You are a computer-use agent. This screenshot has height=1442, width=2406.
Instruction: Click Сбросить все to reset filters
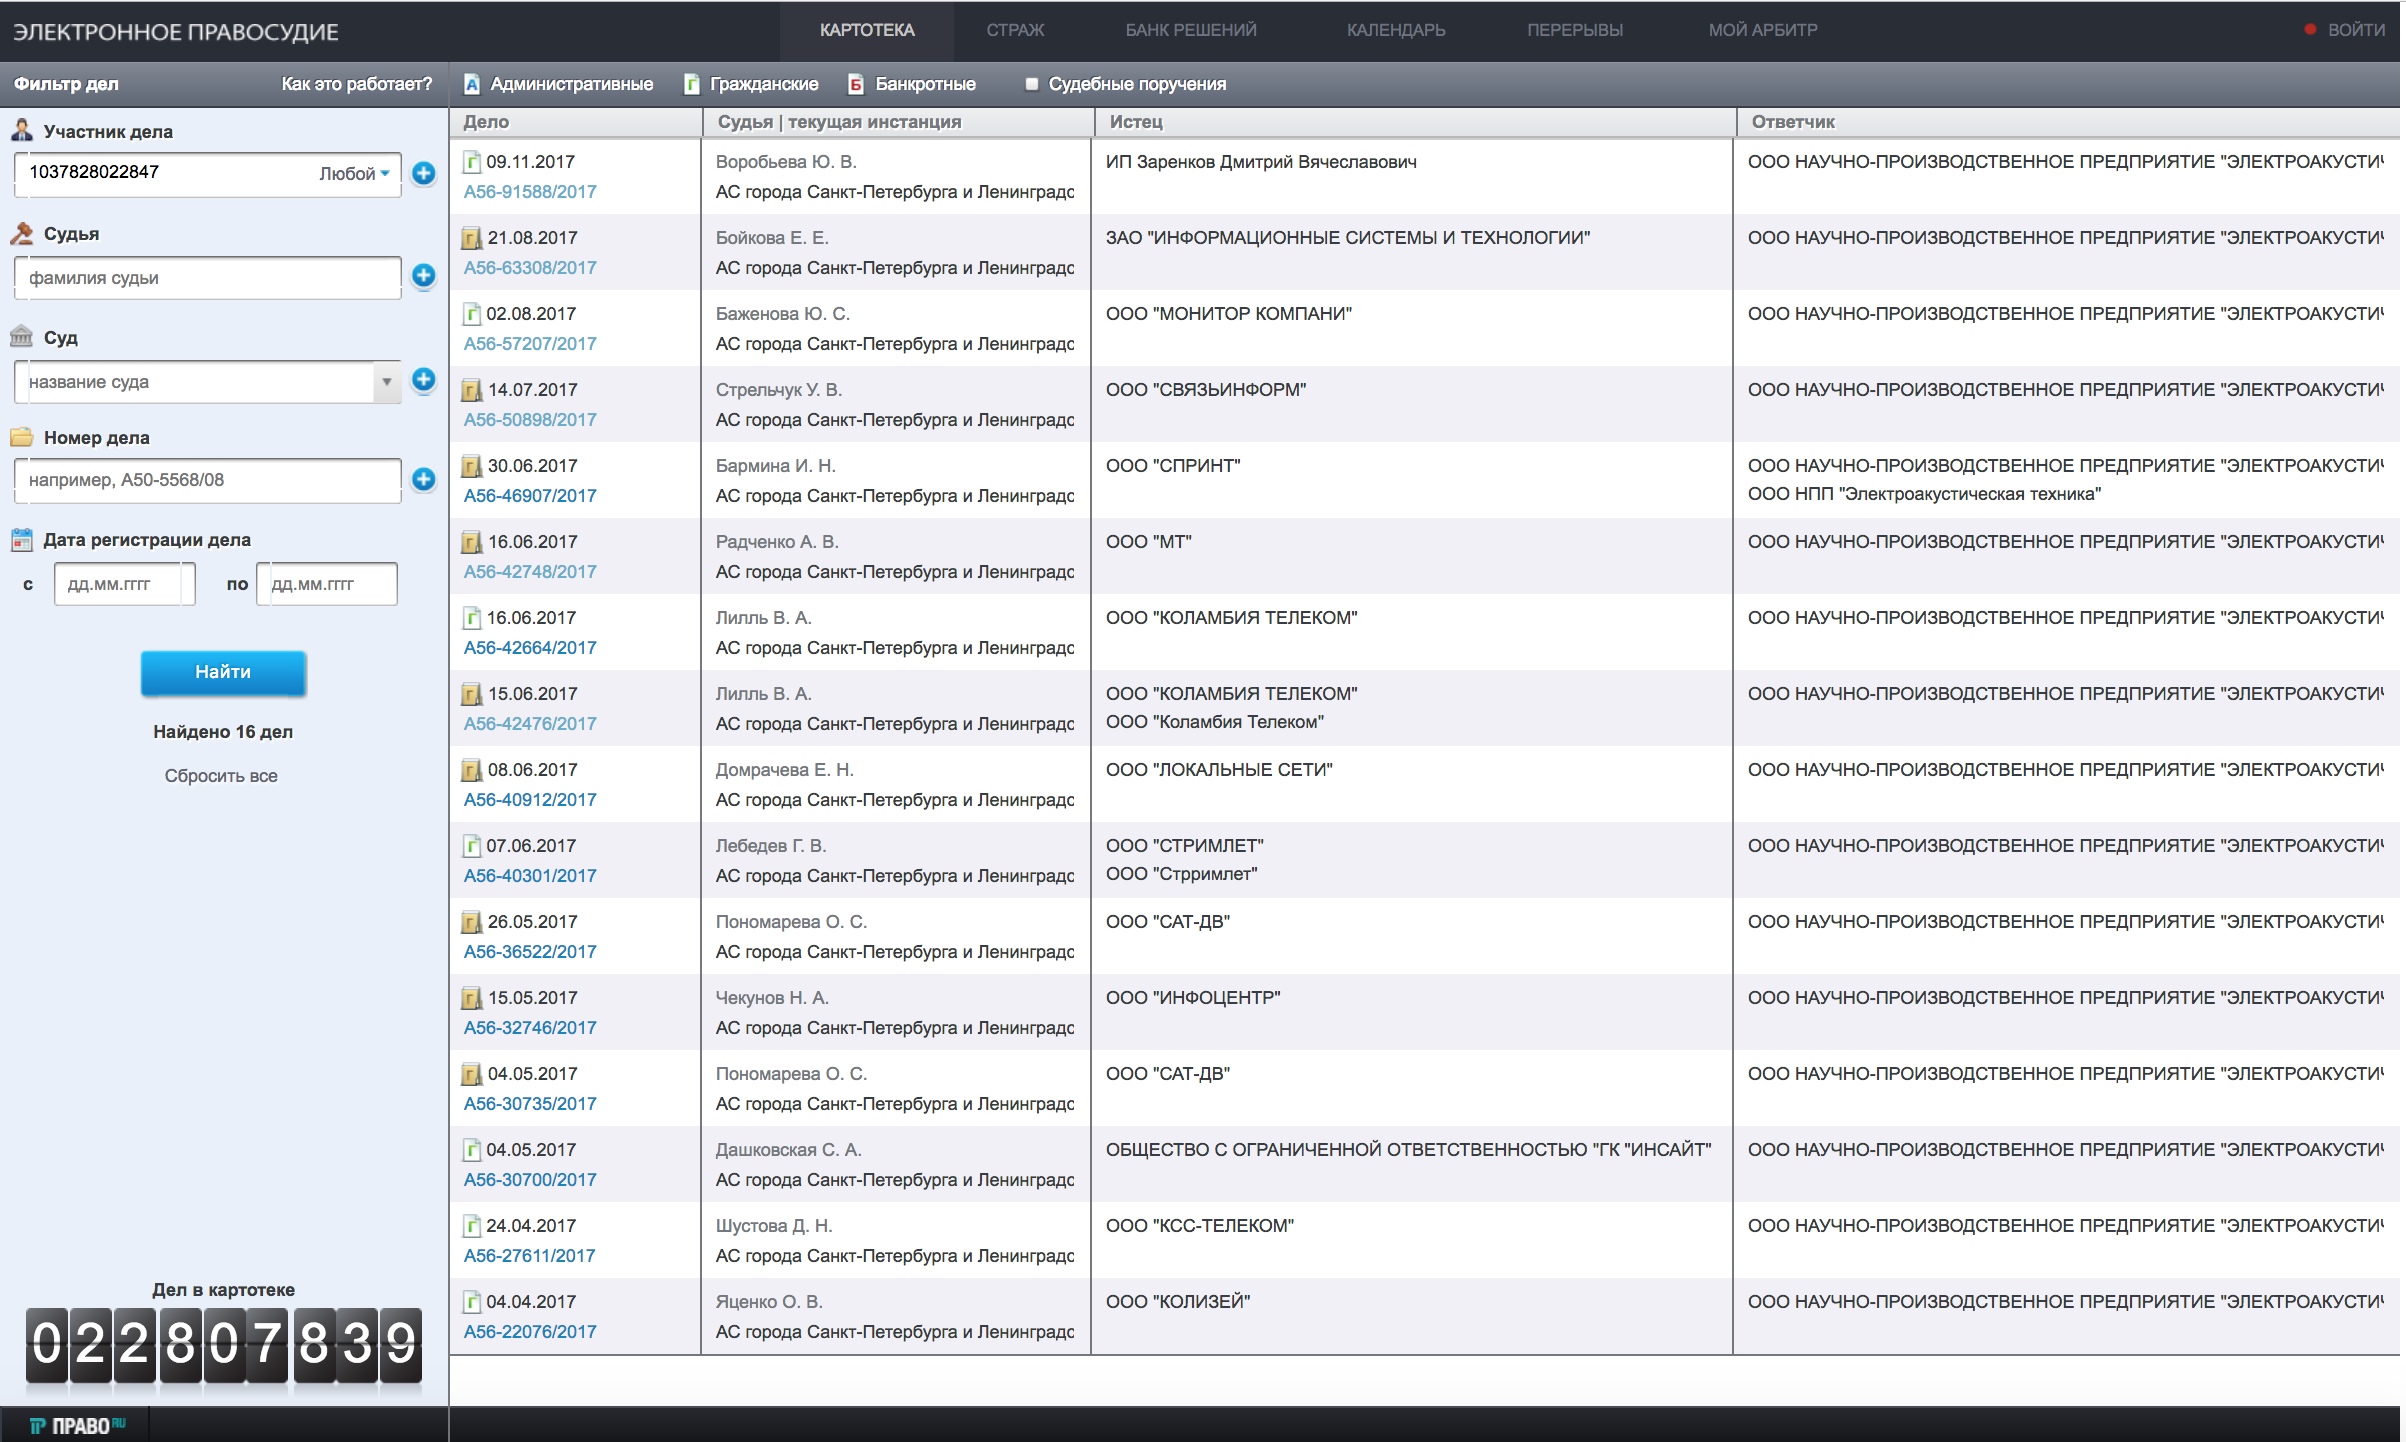[221, 776]
